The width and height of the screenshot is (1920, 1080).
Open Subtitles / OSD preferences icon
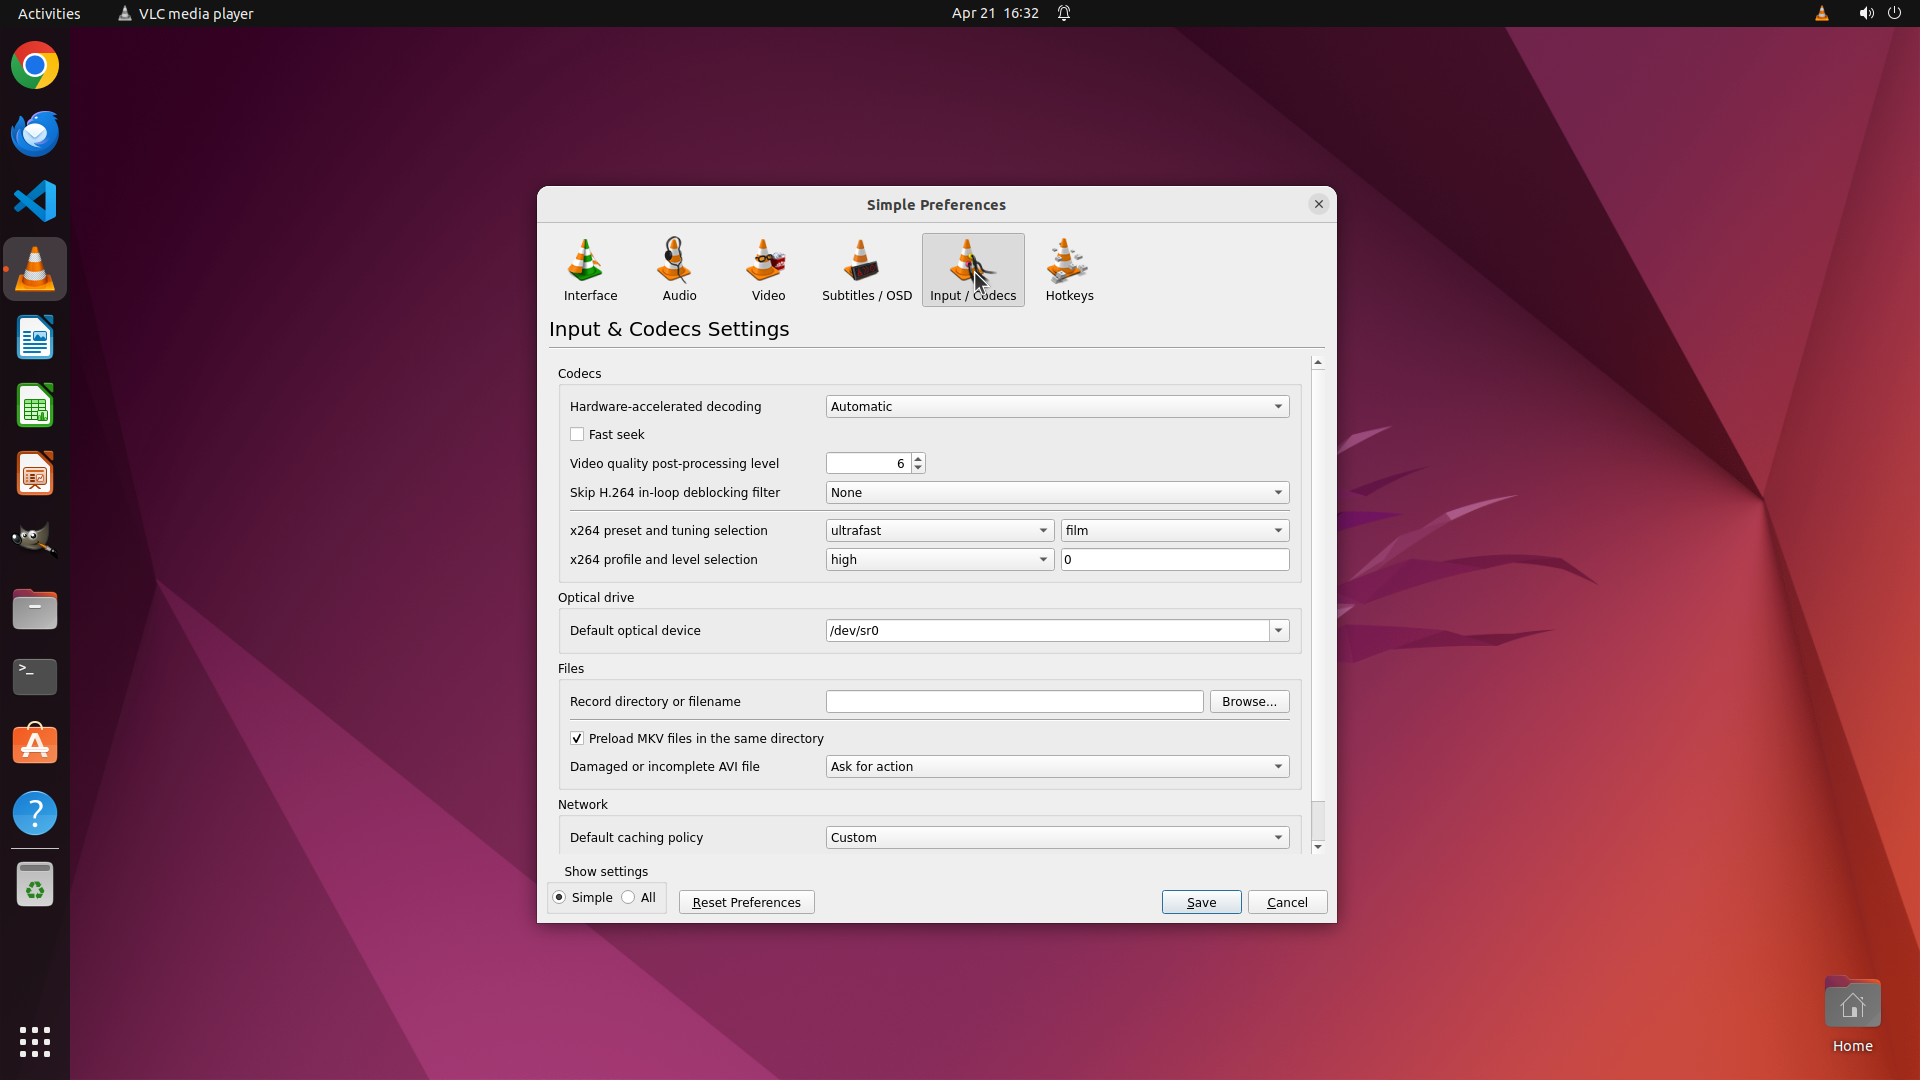point(866,269)
